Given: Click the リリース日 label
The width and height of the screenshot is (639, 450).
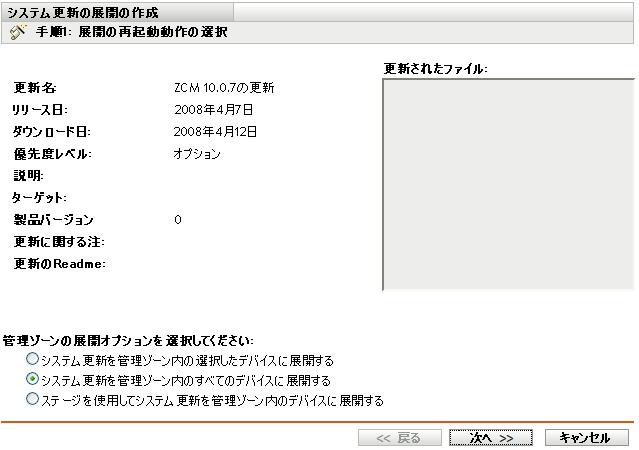Looking at the screenshot, I should pos(40,110).
